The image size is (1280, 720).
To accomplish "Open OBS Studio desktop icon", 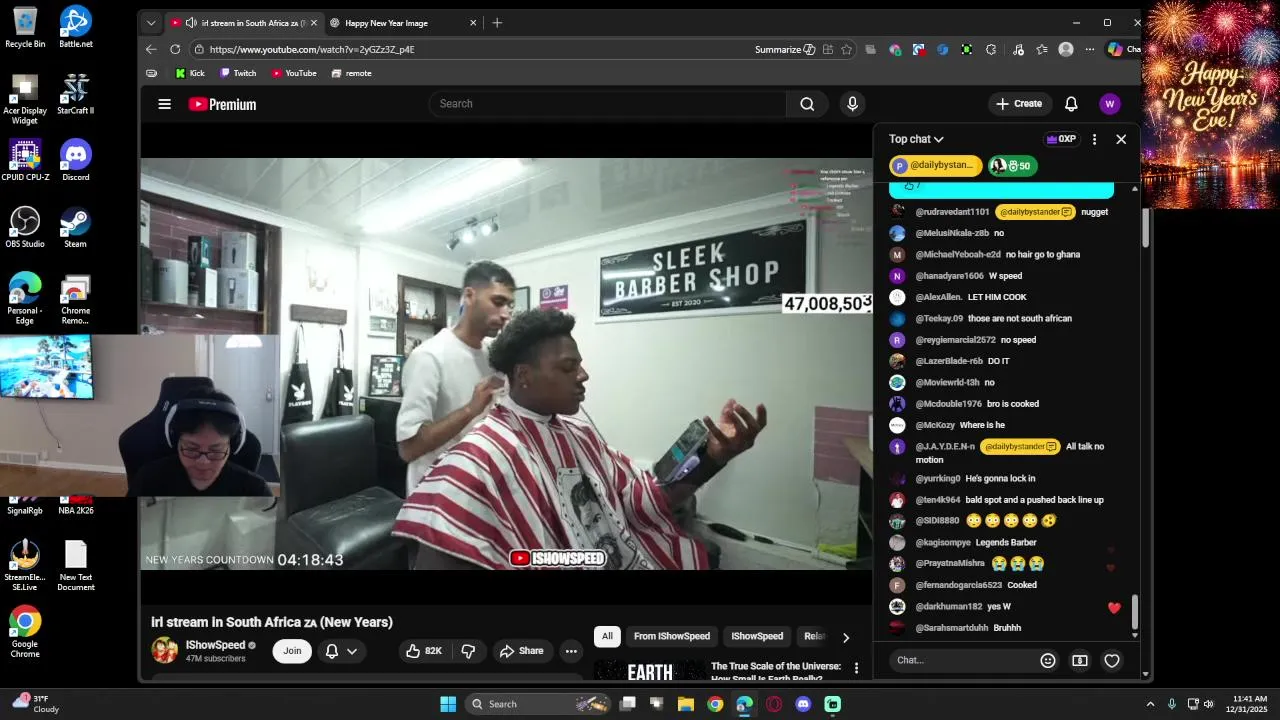I will point(25,227).
